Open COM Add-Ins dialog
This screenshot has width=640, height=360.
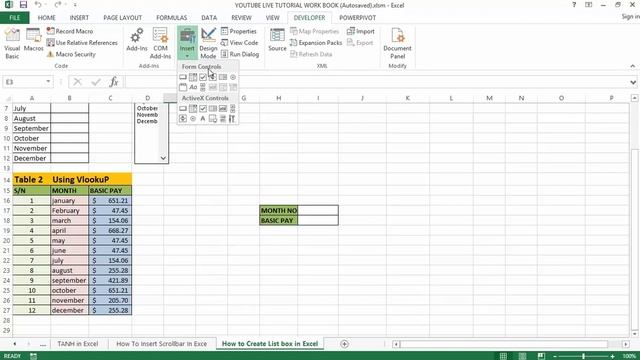[x=160, y=44]
